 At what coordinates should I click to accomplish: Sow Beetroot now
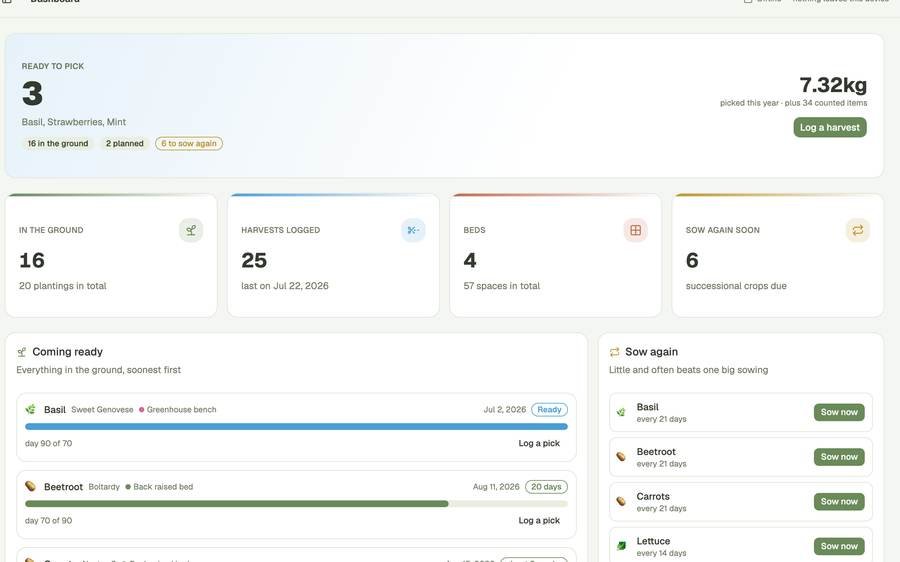tap(839, 457)
